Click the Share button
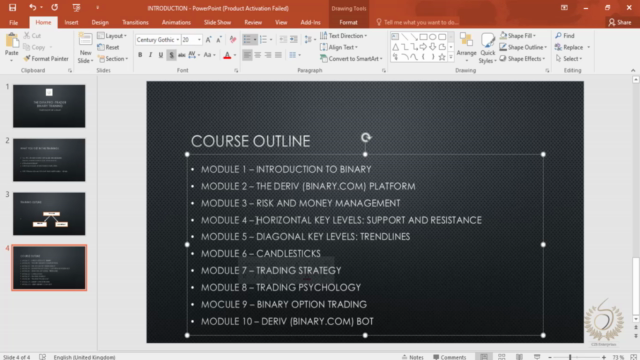 point(620,22)
